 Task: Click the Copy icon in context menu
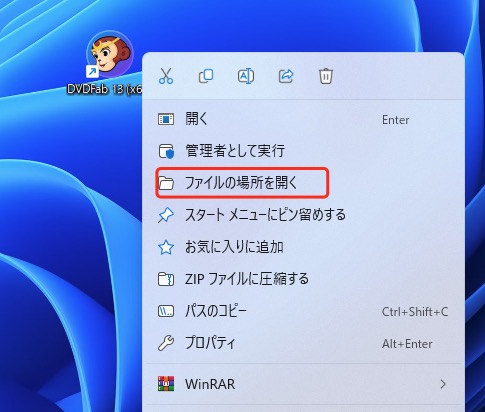206,76
